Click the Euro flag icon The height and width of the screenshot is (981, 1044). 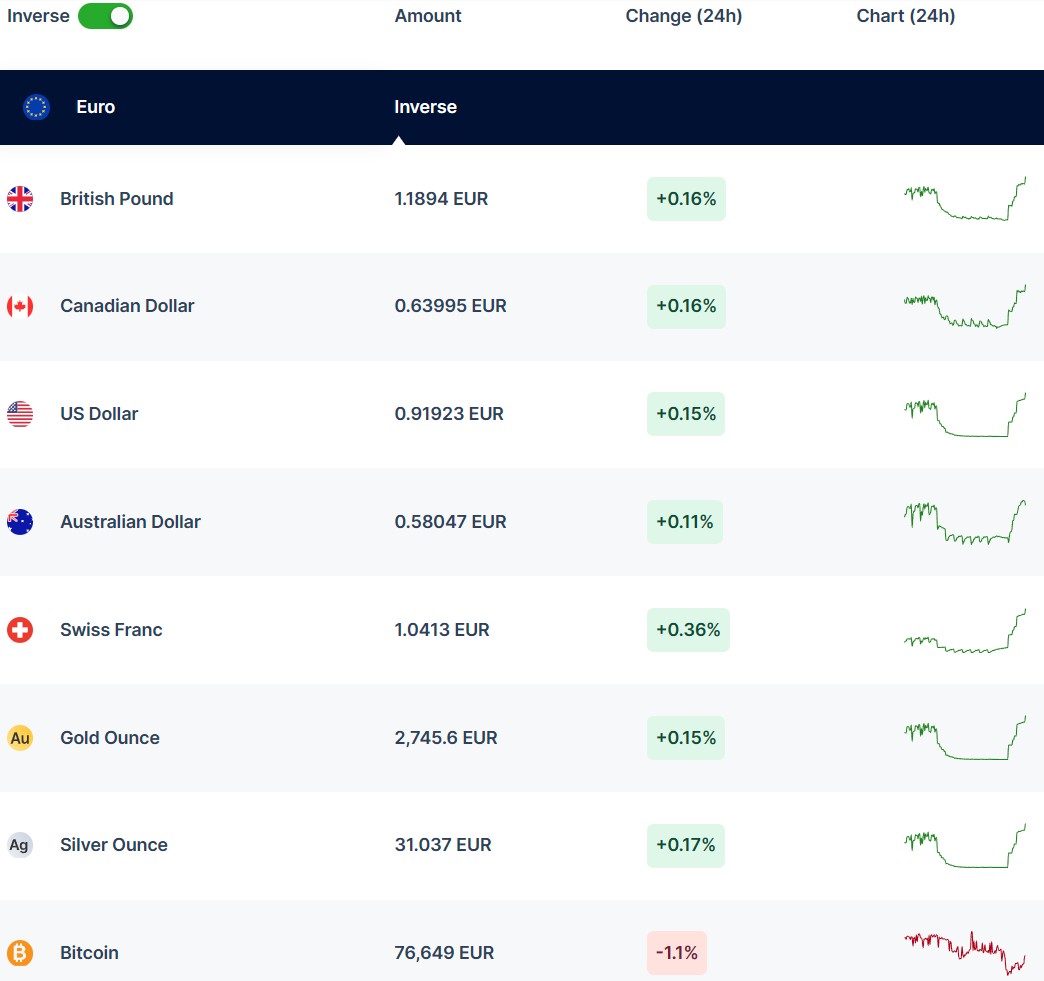[x=37, y=107]
